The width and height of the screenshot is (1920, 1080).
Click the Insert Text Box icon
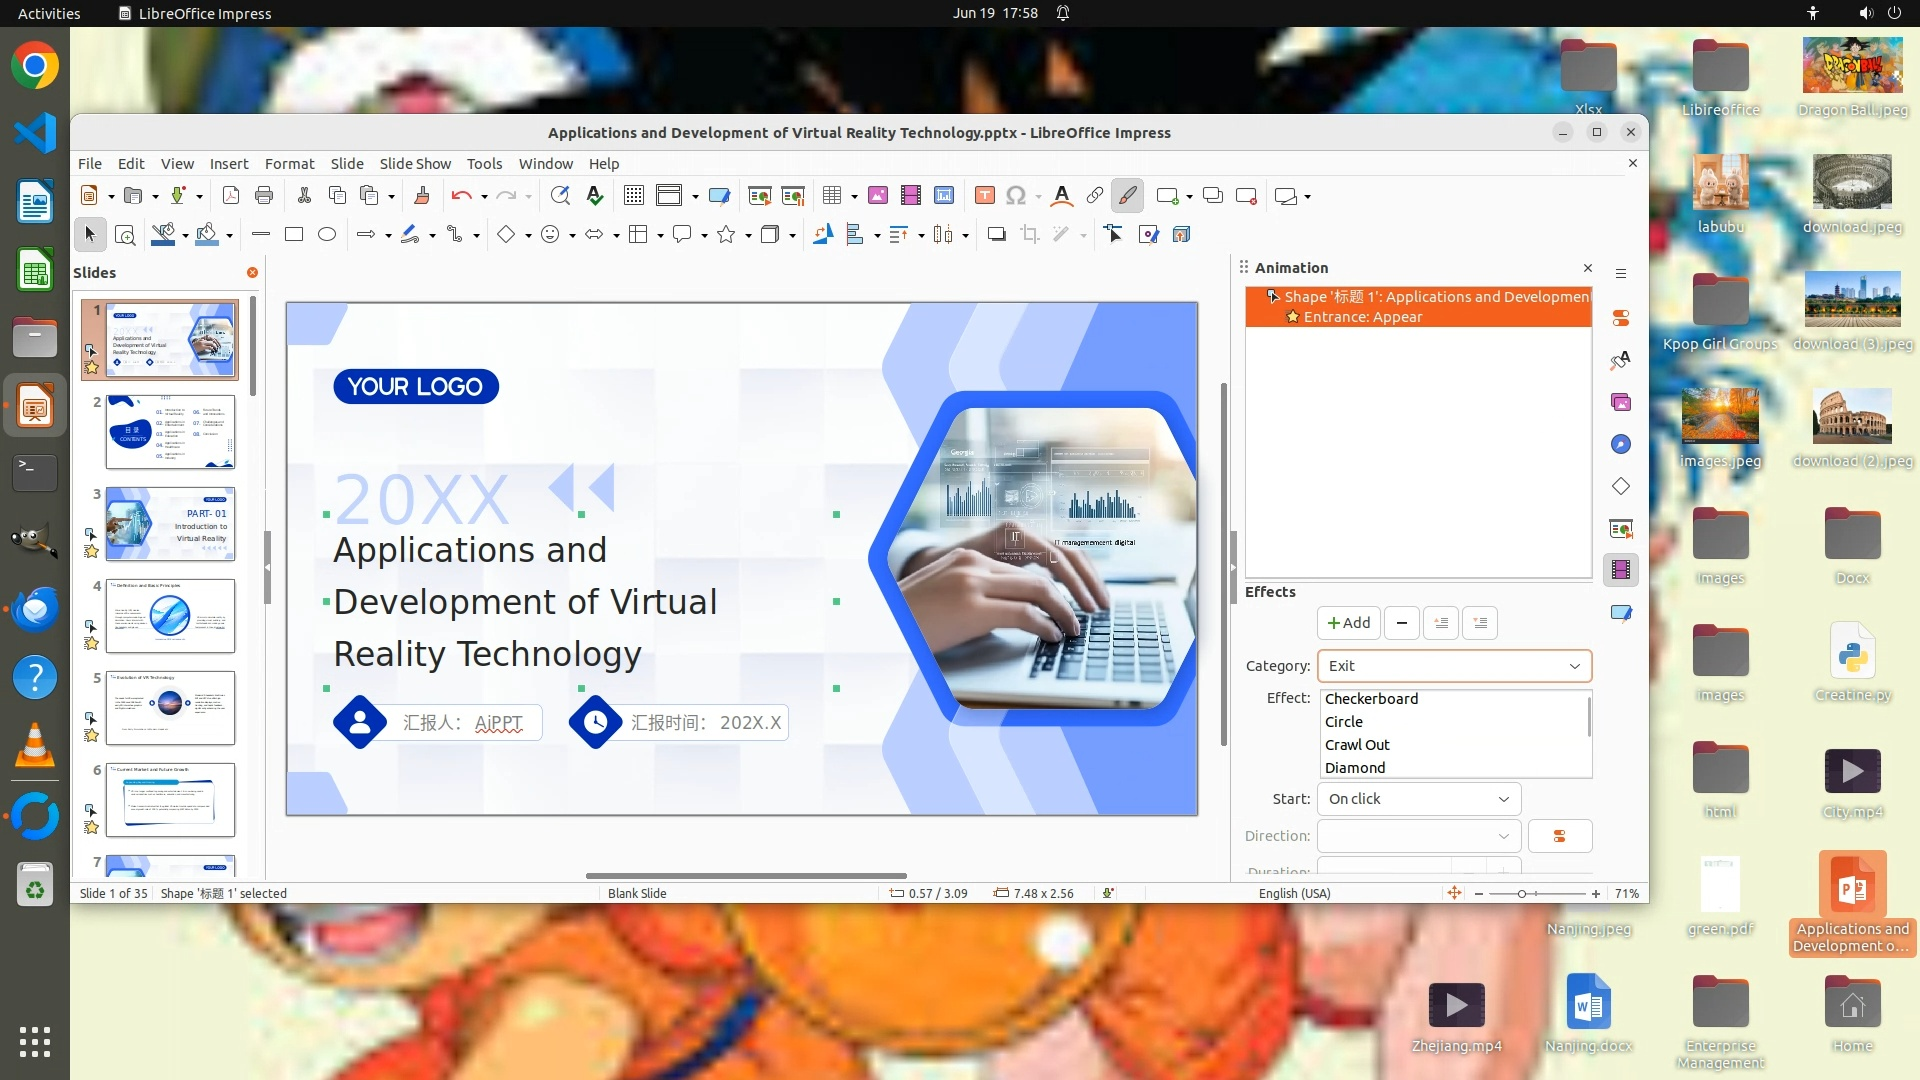(985, 196)
